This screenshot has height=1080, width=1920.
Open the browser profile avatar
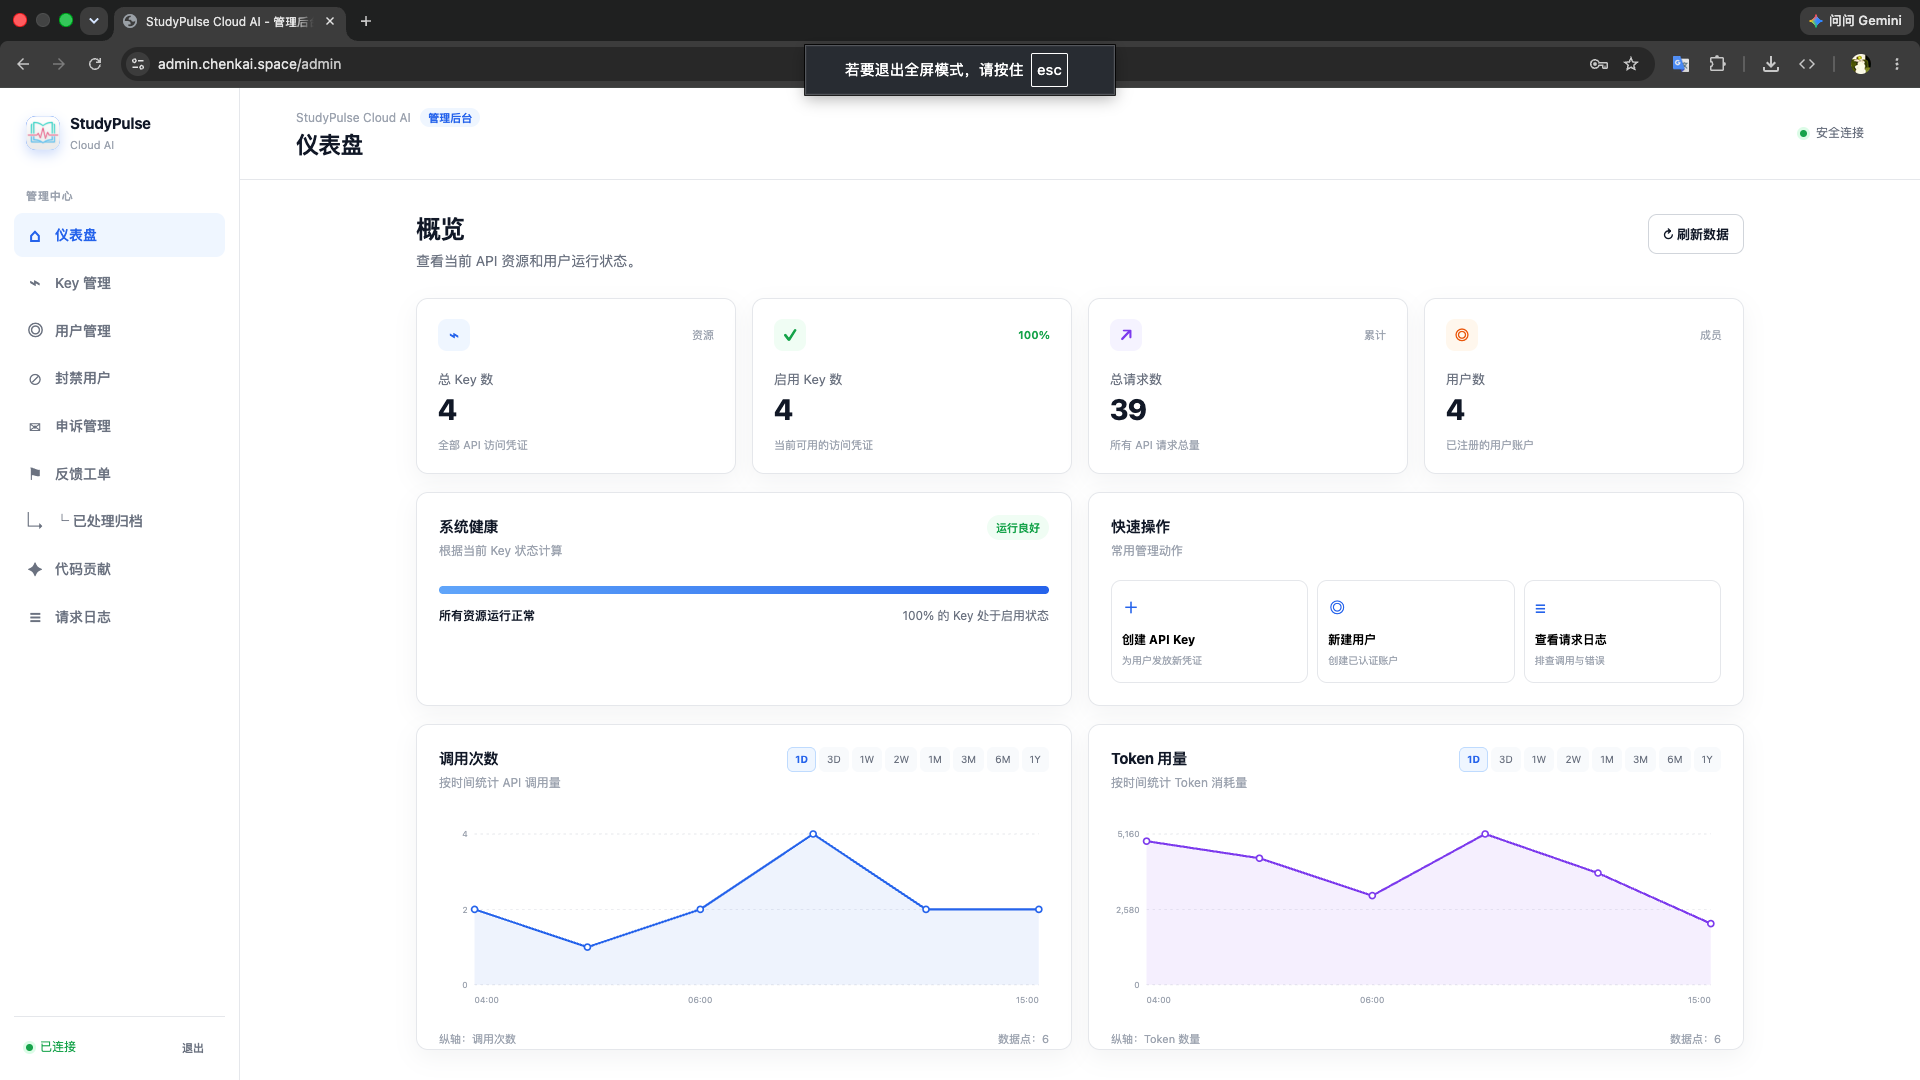[x=1861, y=64]
